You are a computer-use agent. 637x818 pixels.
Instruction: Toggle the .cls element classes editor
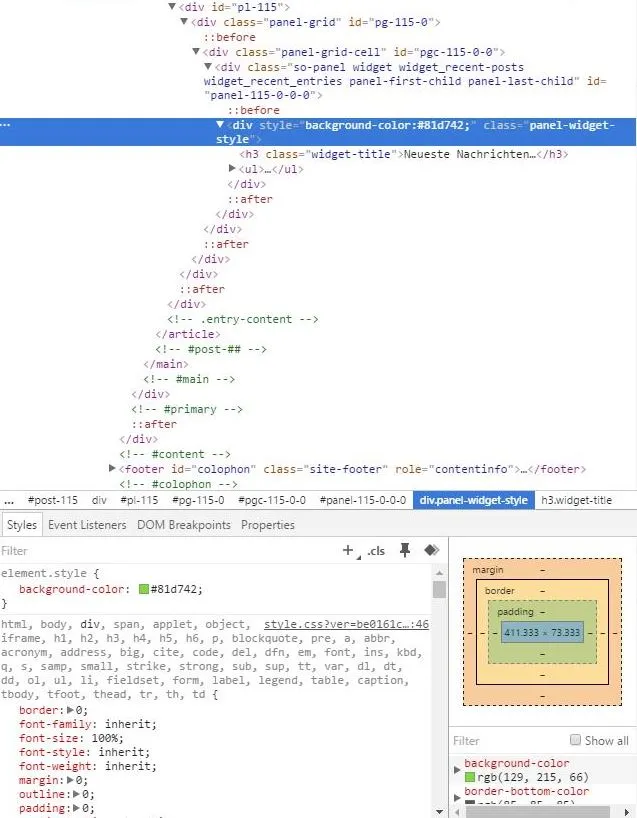tap(376, 551)
